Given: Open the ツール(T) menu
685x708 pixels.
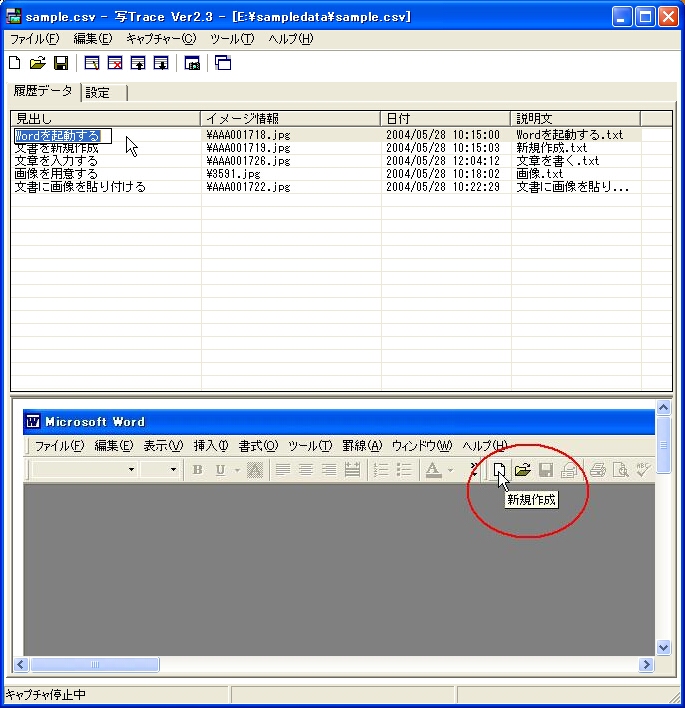Looking at the screenshot, I should (x=232, y=39).
